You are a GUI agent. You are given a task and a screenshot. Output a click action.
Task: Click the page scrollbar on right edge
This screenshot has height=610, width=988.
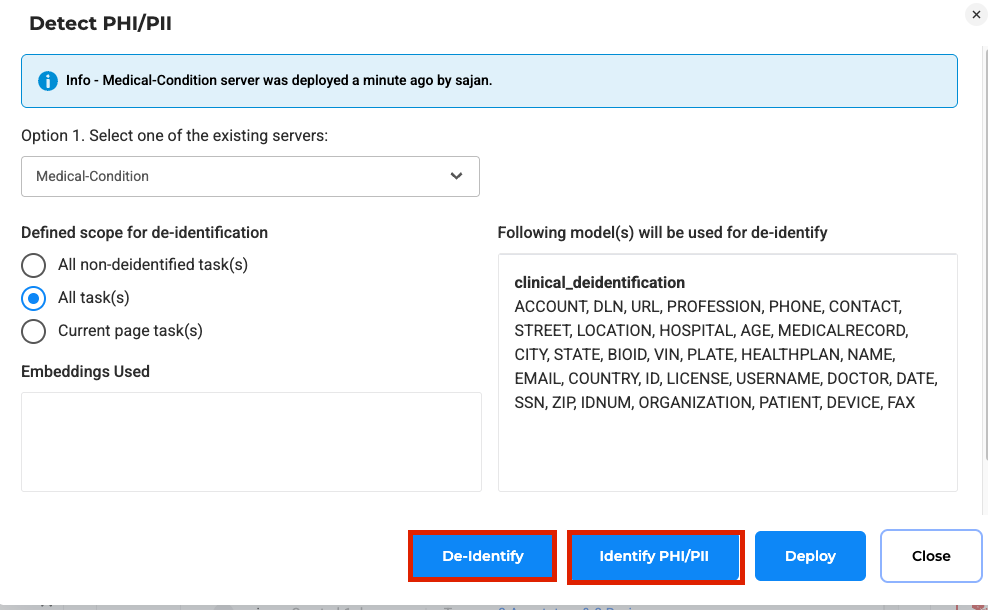point(985,252)
